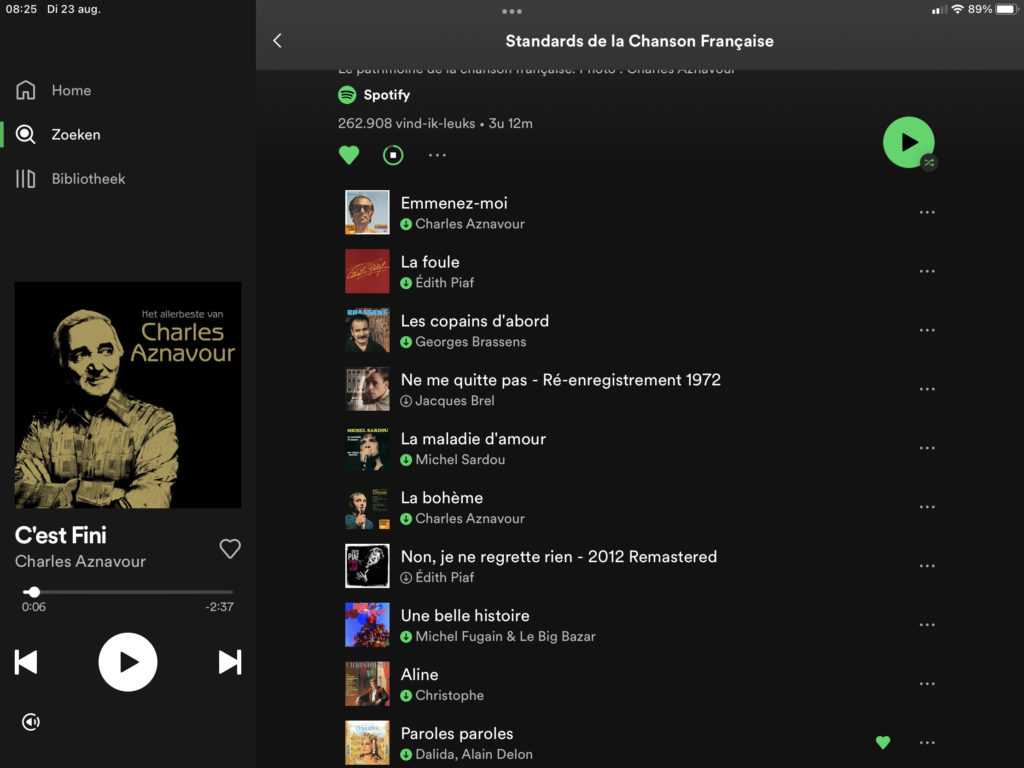Play La foule by Édith Piaf
This screenshot has width=1024, height=768.
[x=640, y=271]
